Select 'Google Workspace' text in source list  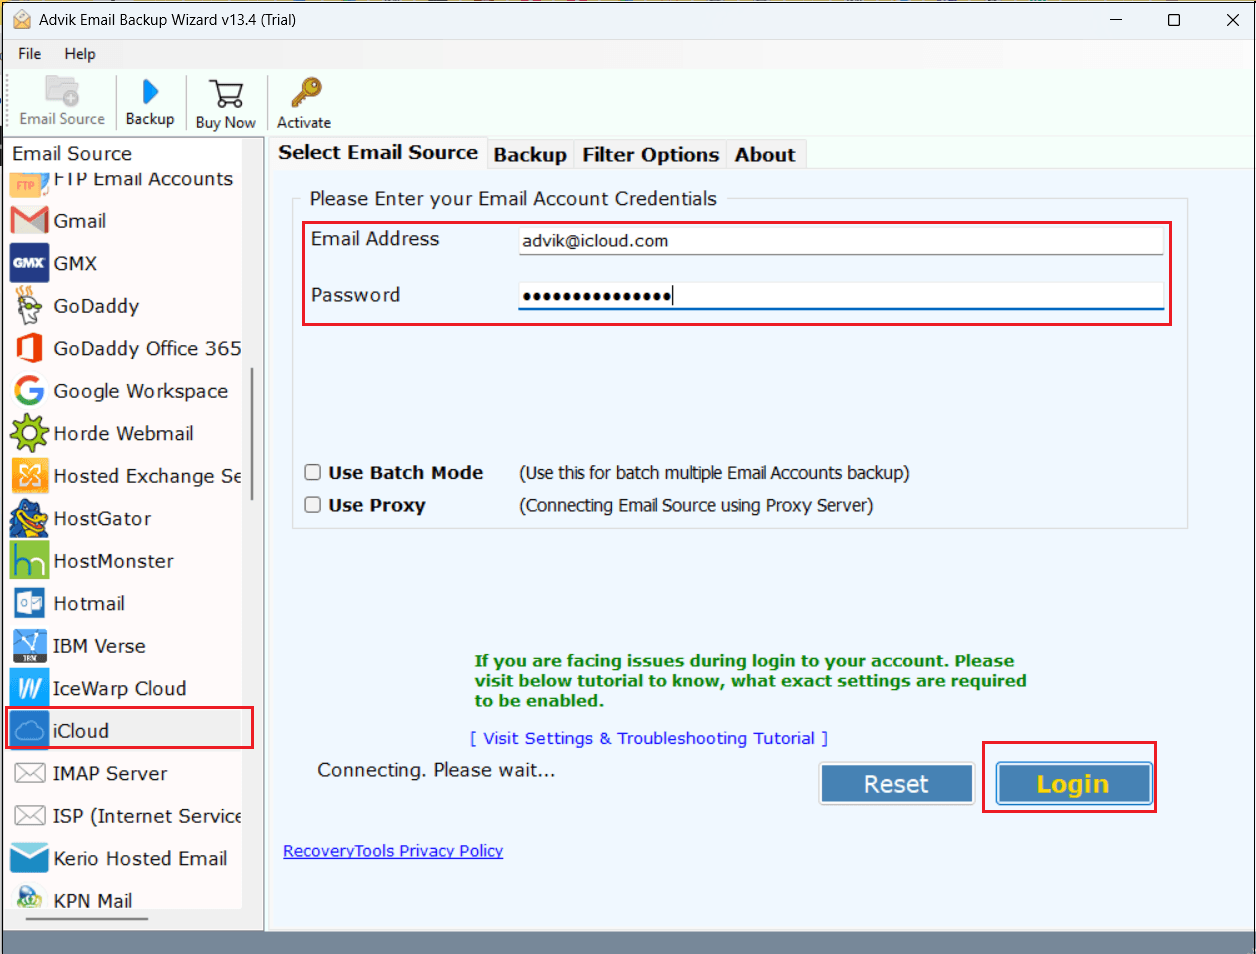tap(141, 391)
